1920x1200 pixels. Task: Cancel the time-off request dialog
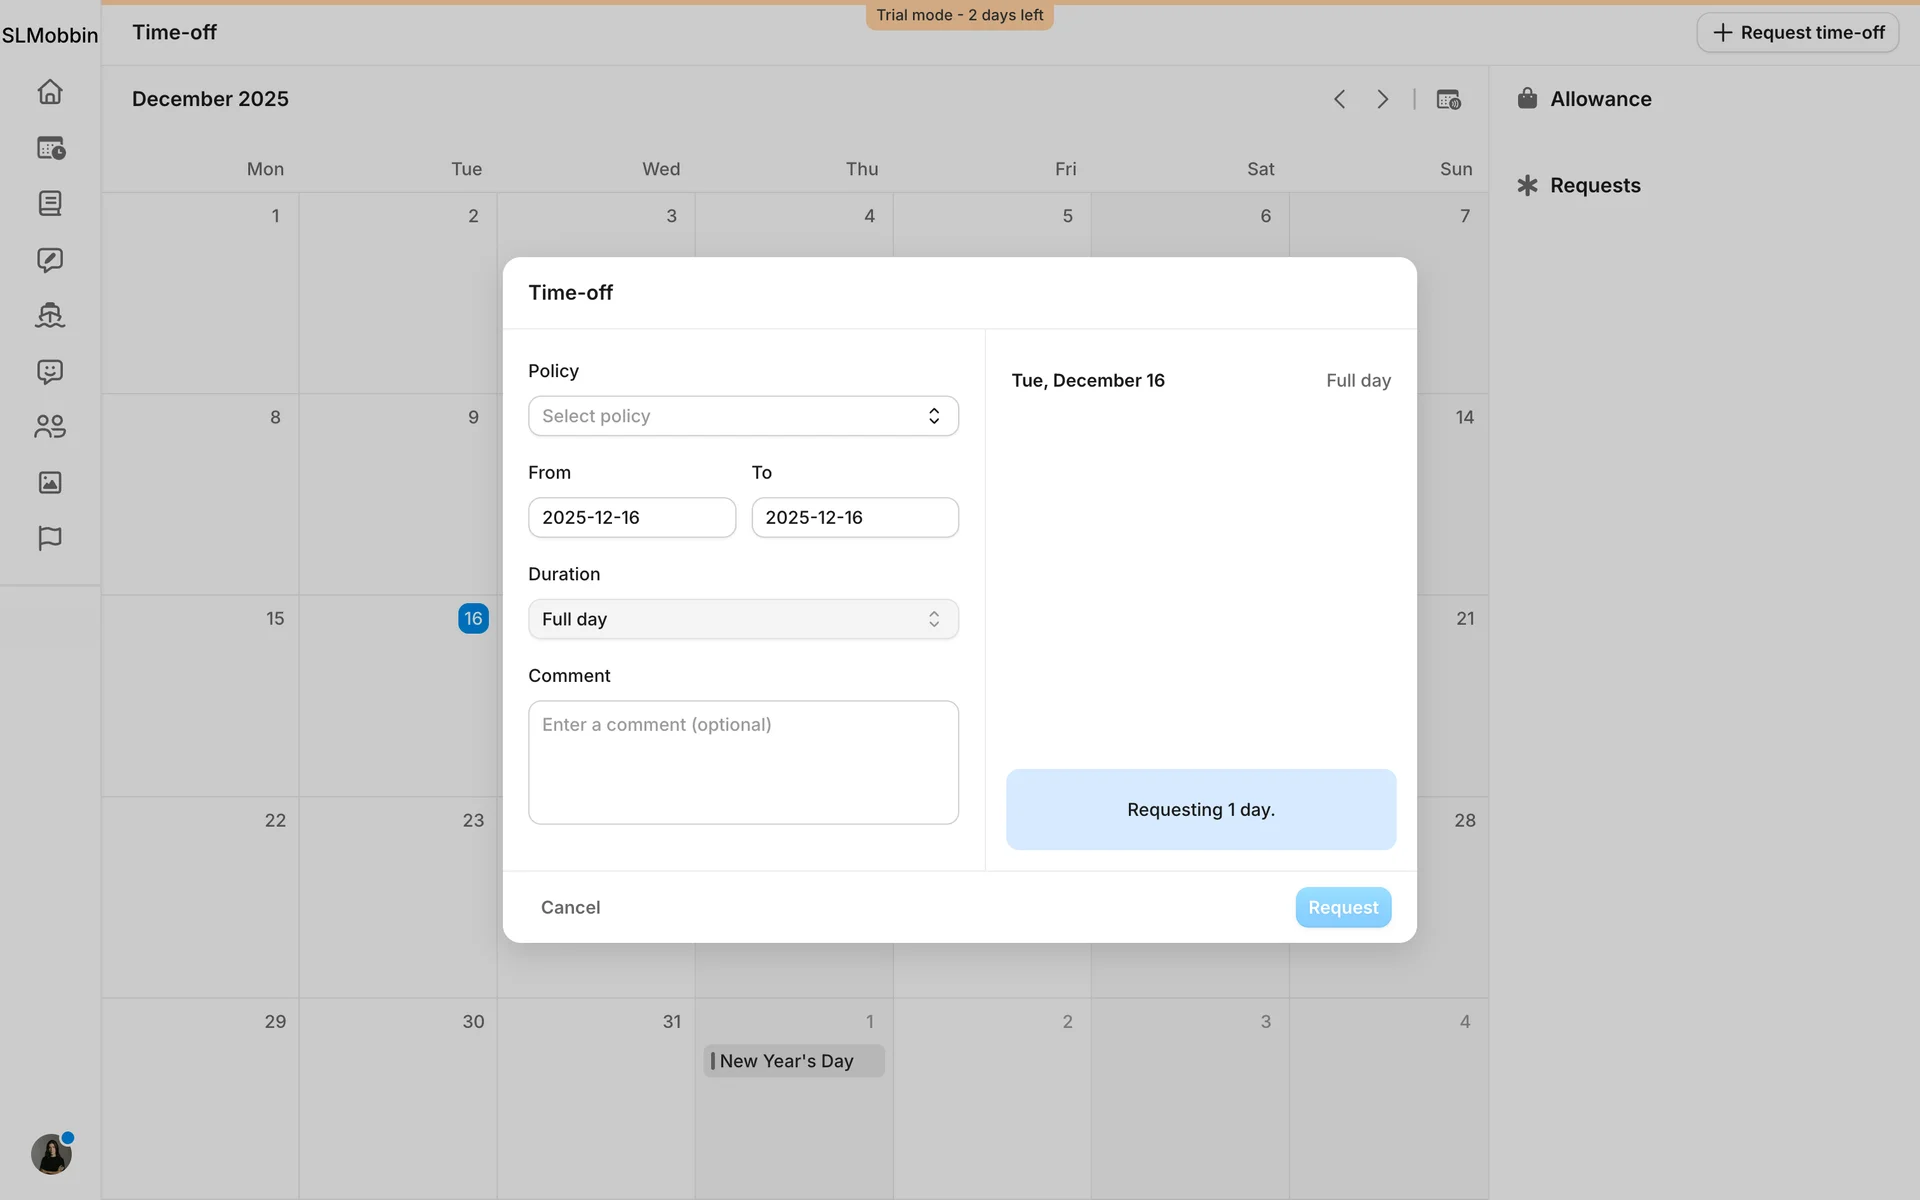[570, 907]
